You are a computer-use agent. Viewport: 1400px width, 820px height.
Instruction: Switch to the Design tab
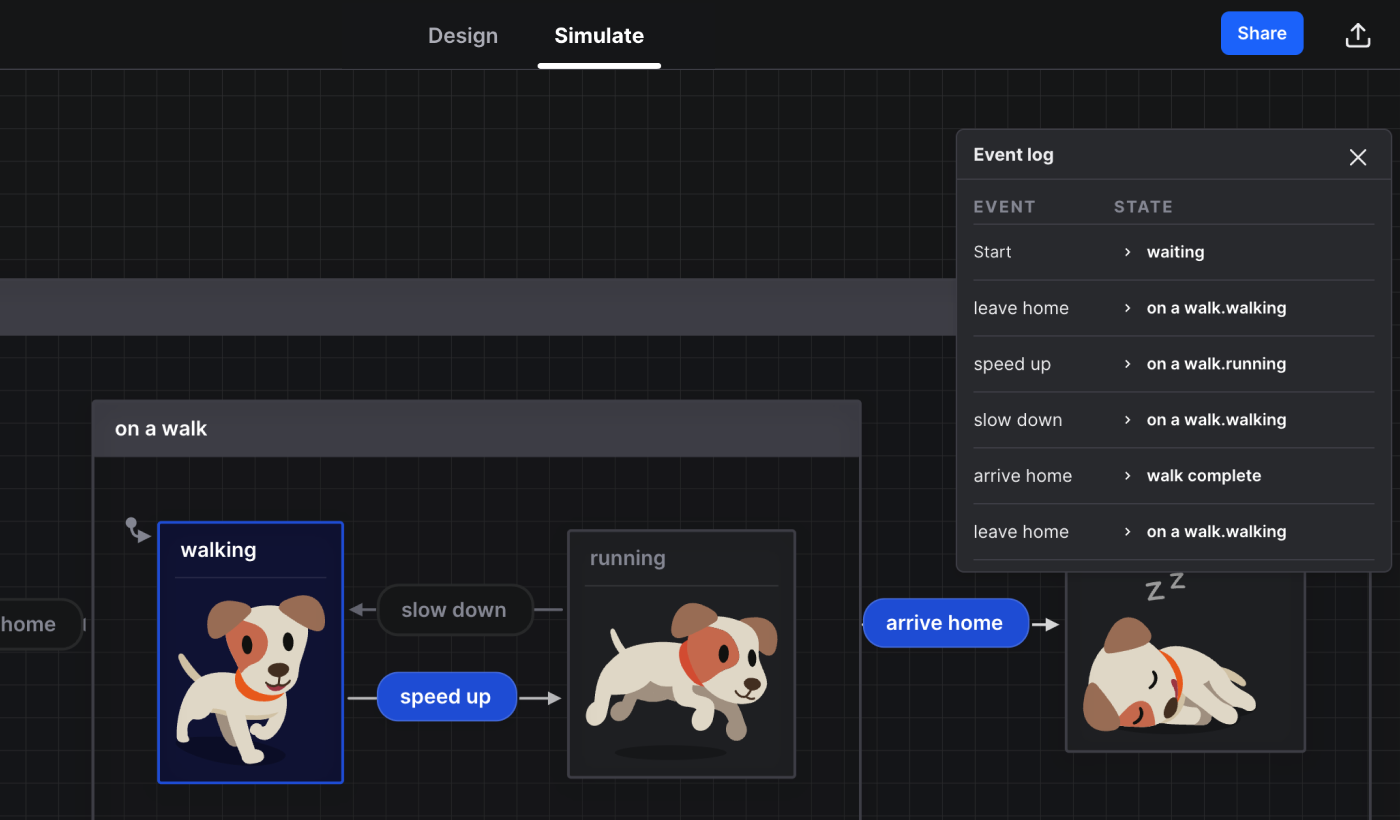pyautogui.click(x=463, y=36)
